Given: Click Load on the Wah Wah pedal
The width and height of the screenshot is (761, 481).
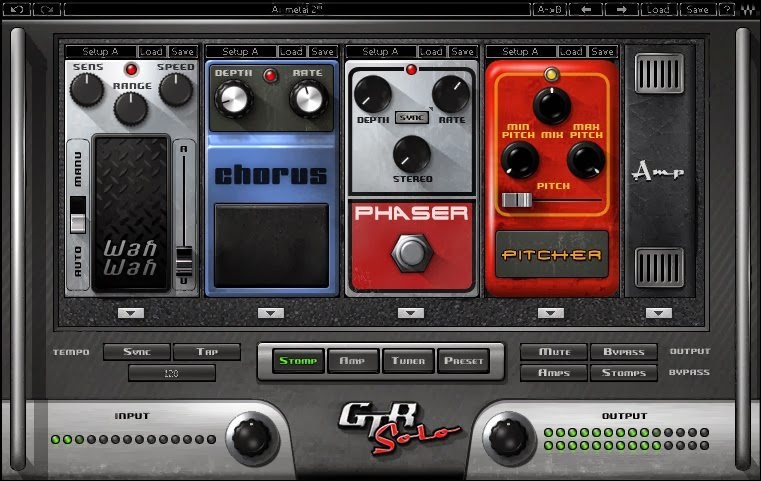Looking at the screenshot, I should [x=151, y=51].
